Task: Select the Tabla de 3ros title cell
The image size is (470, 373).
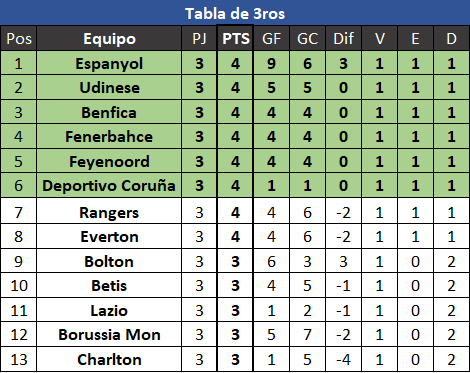Action: tap(235, 13)
